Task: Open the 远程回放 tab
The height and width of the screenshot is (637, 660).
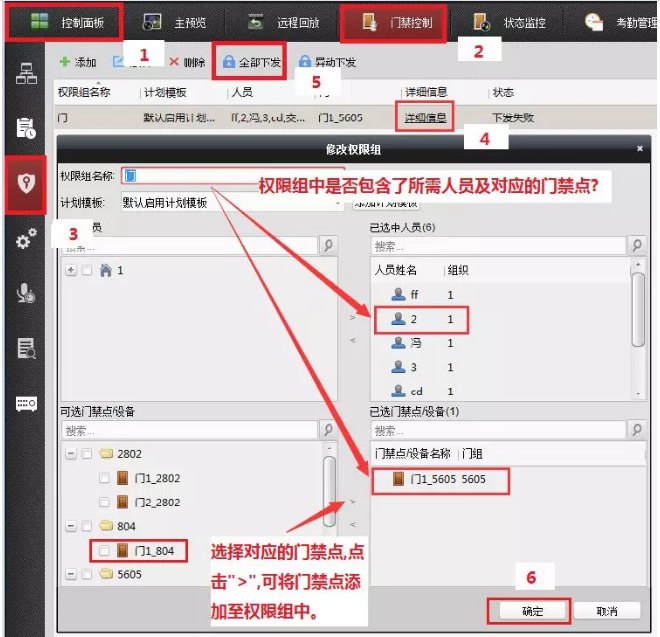Action: tap(283, 22)
